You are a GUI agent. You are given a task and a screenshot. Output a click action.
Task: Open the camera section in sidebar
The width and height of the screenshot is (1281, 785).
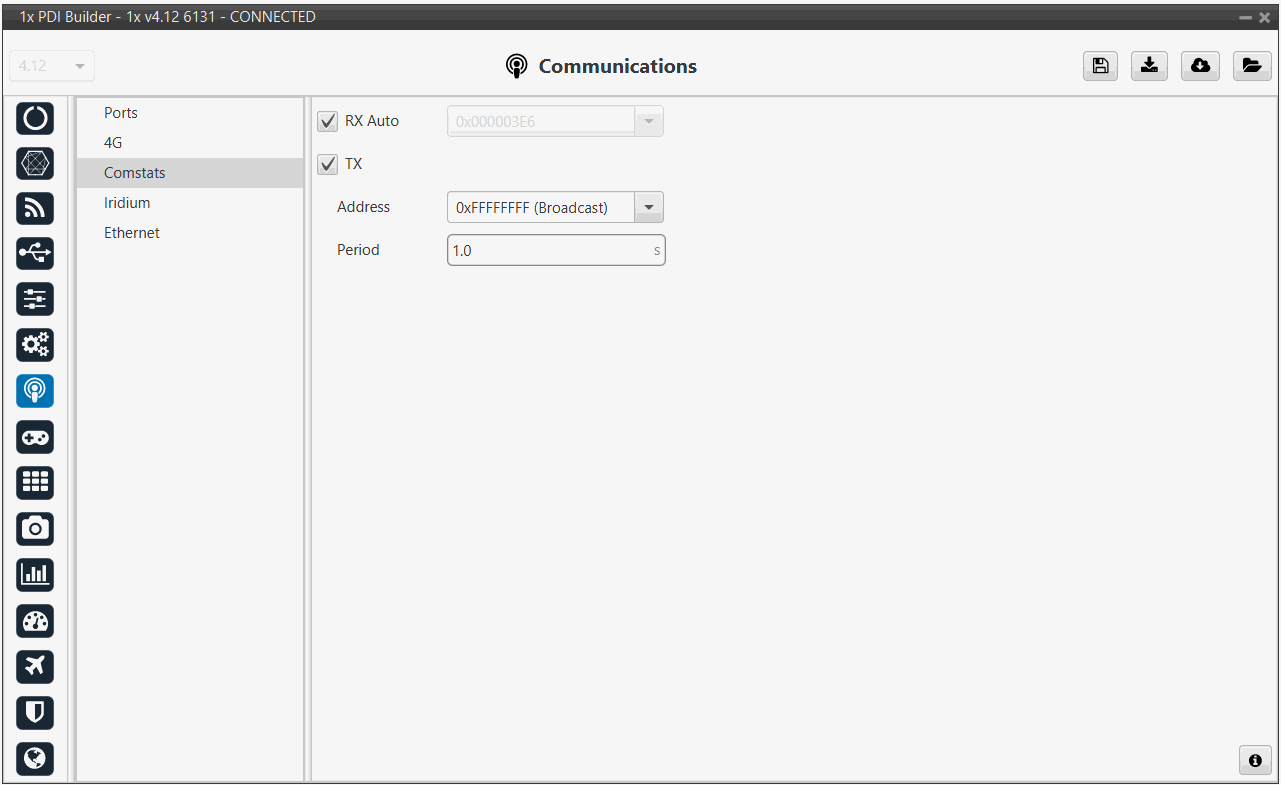(35, 528)
